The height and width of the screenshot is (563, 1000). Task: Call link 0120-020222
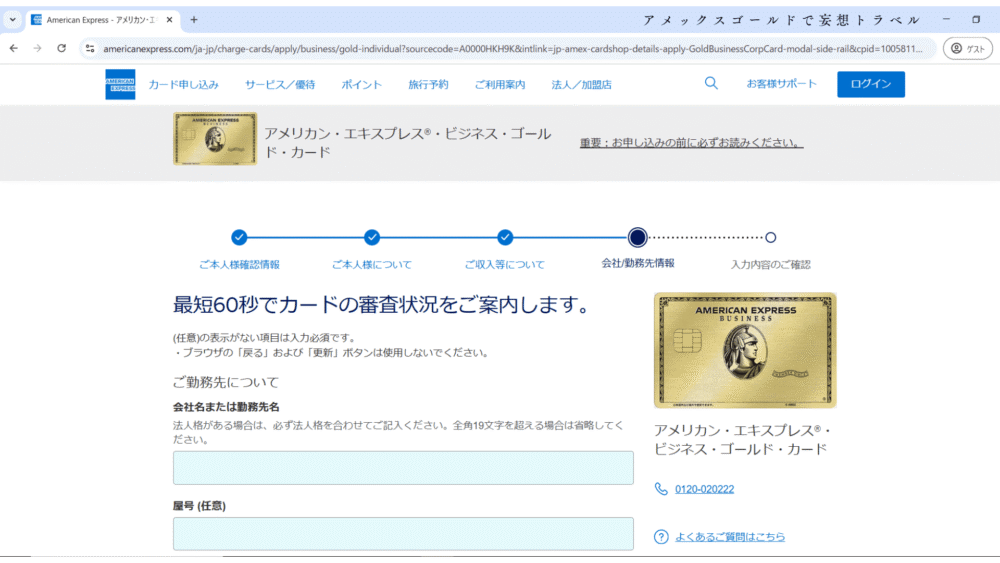(704, 489)
